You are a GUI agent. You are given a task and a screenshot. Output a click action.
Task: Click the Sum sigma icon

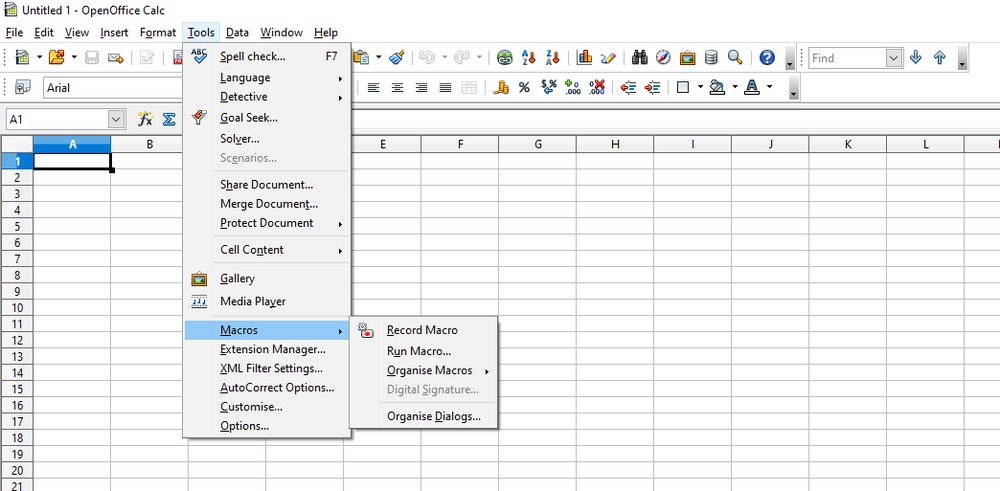click(169, 119)
